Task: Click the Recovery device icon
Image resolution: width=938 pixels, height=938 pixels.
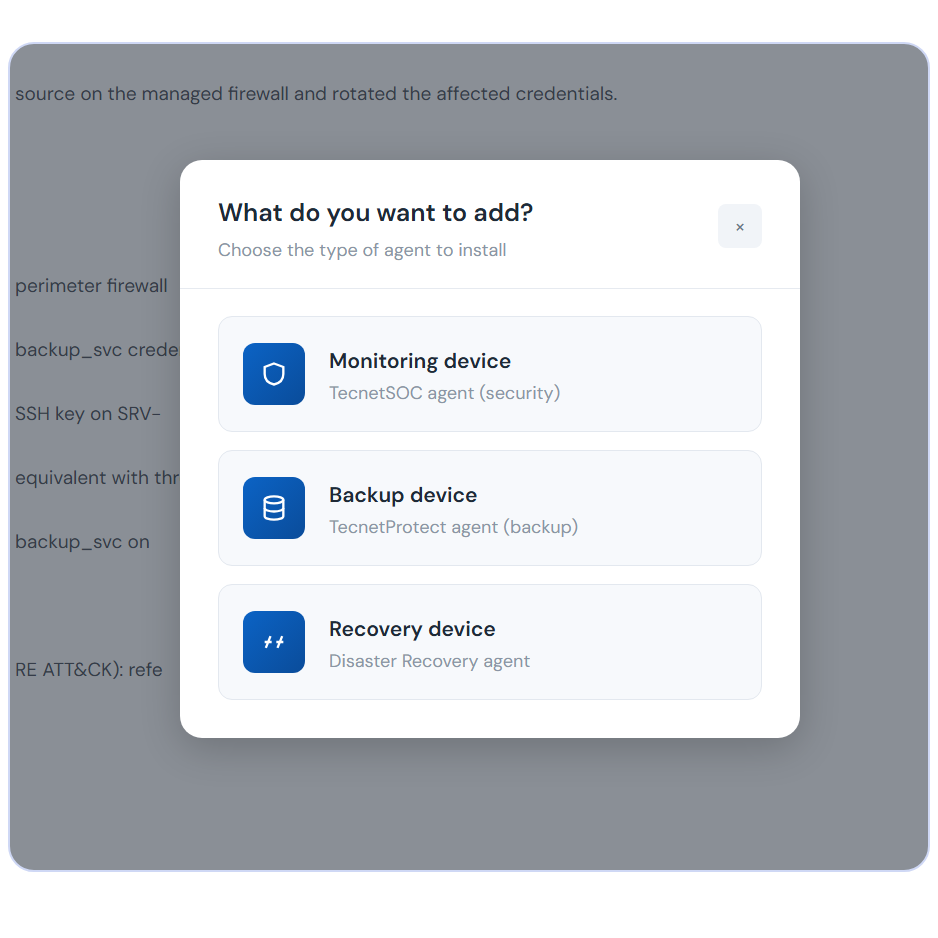Action: click(x=273, y=642)
